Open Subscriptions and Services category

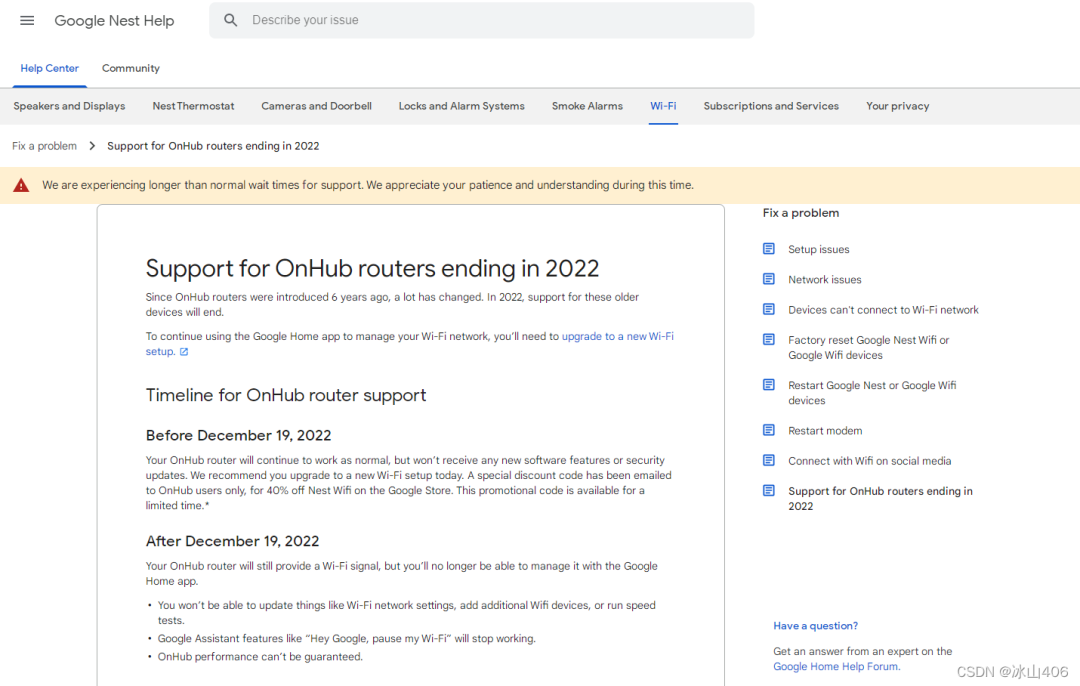coord(771,106)
